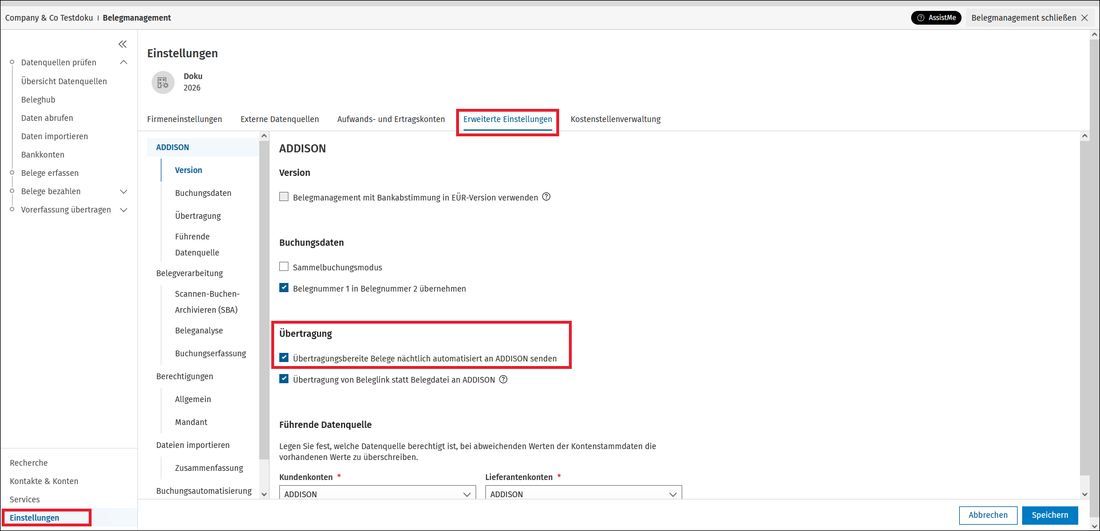Open Scannen-Buchen-Archivieren (SBA) settings
Screen dimensions: 1100x531
point(208,302)
